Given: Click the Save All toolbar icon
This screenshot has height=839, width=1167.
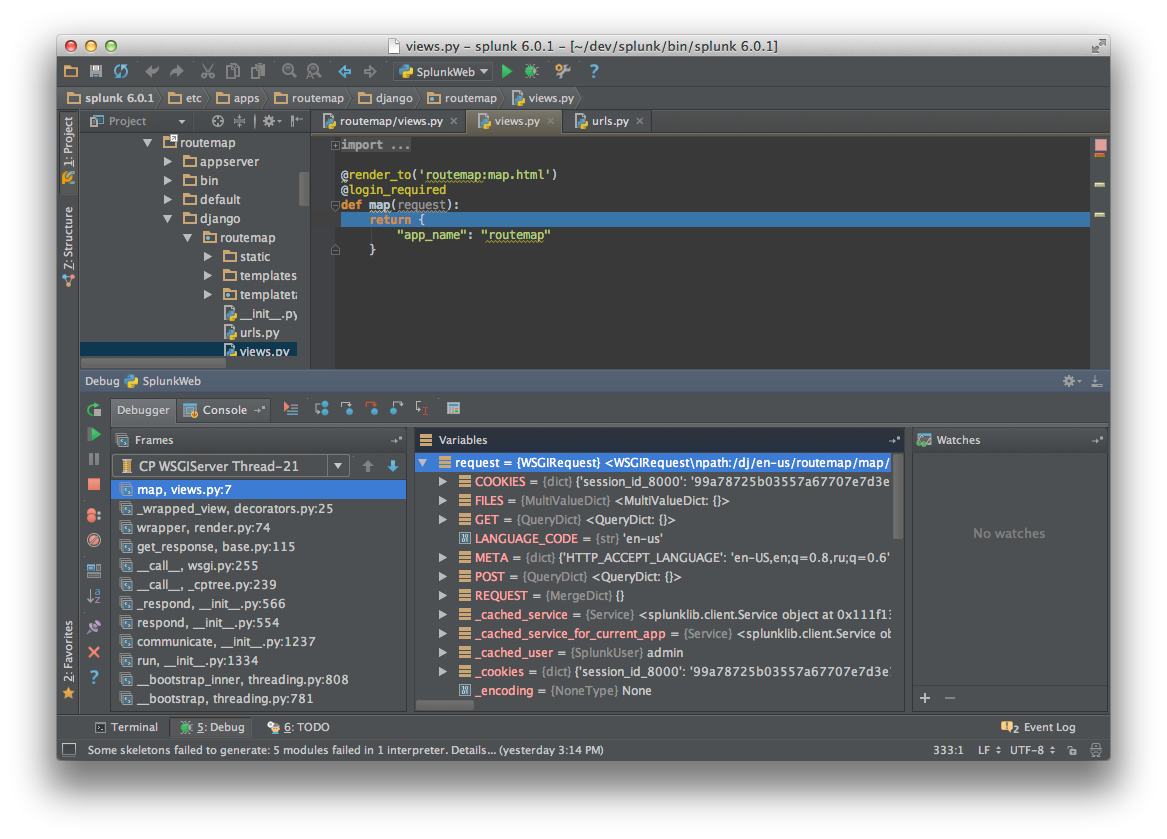Looking at the screenshot, I should 96,71.
